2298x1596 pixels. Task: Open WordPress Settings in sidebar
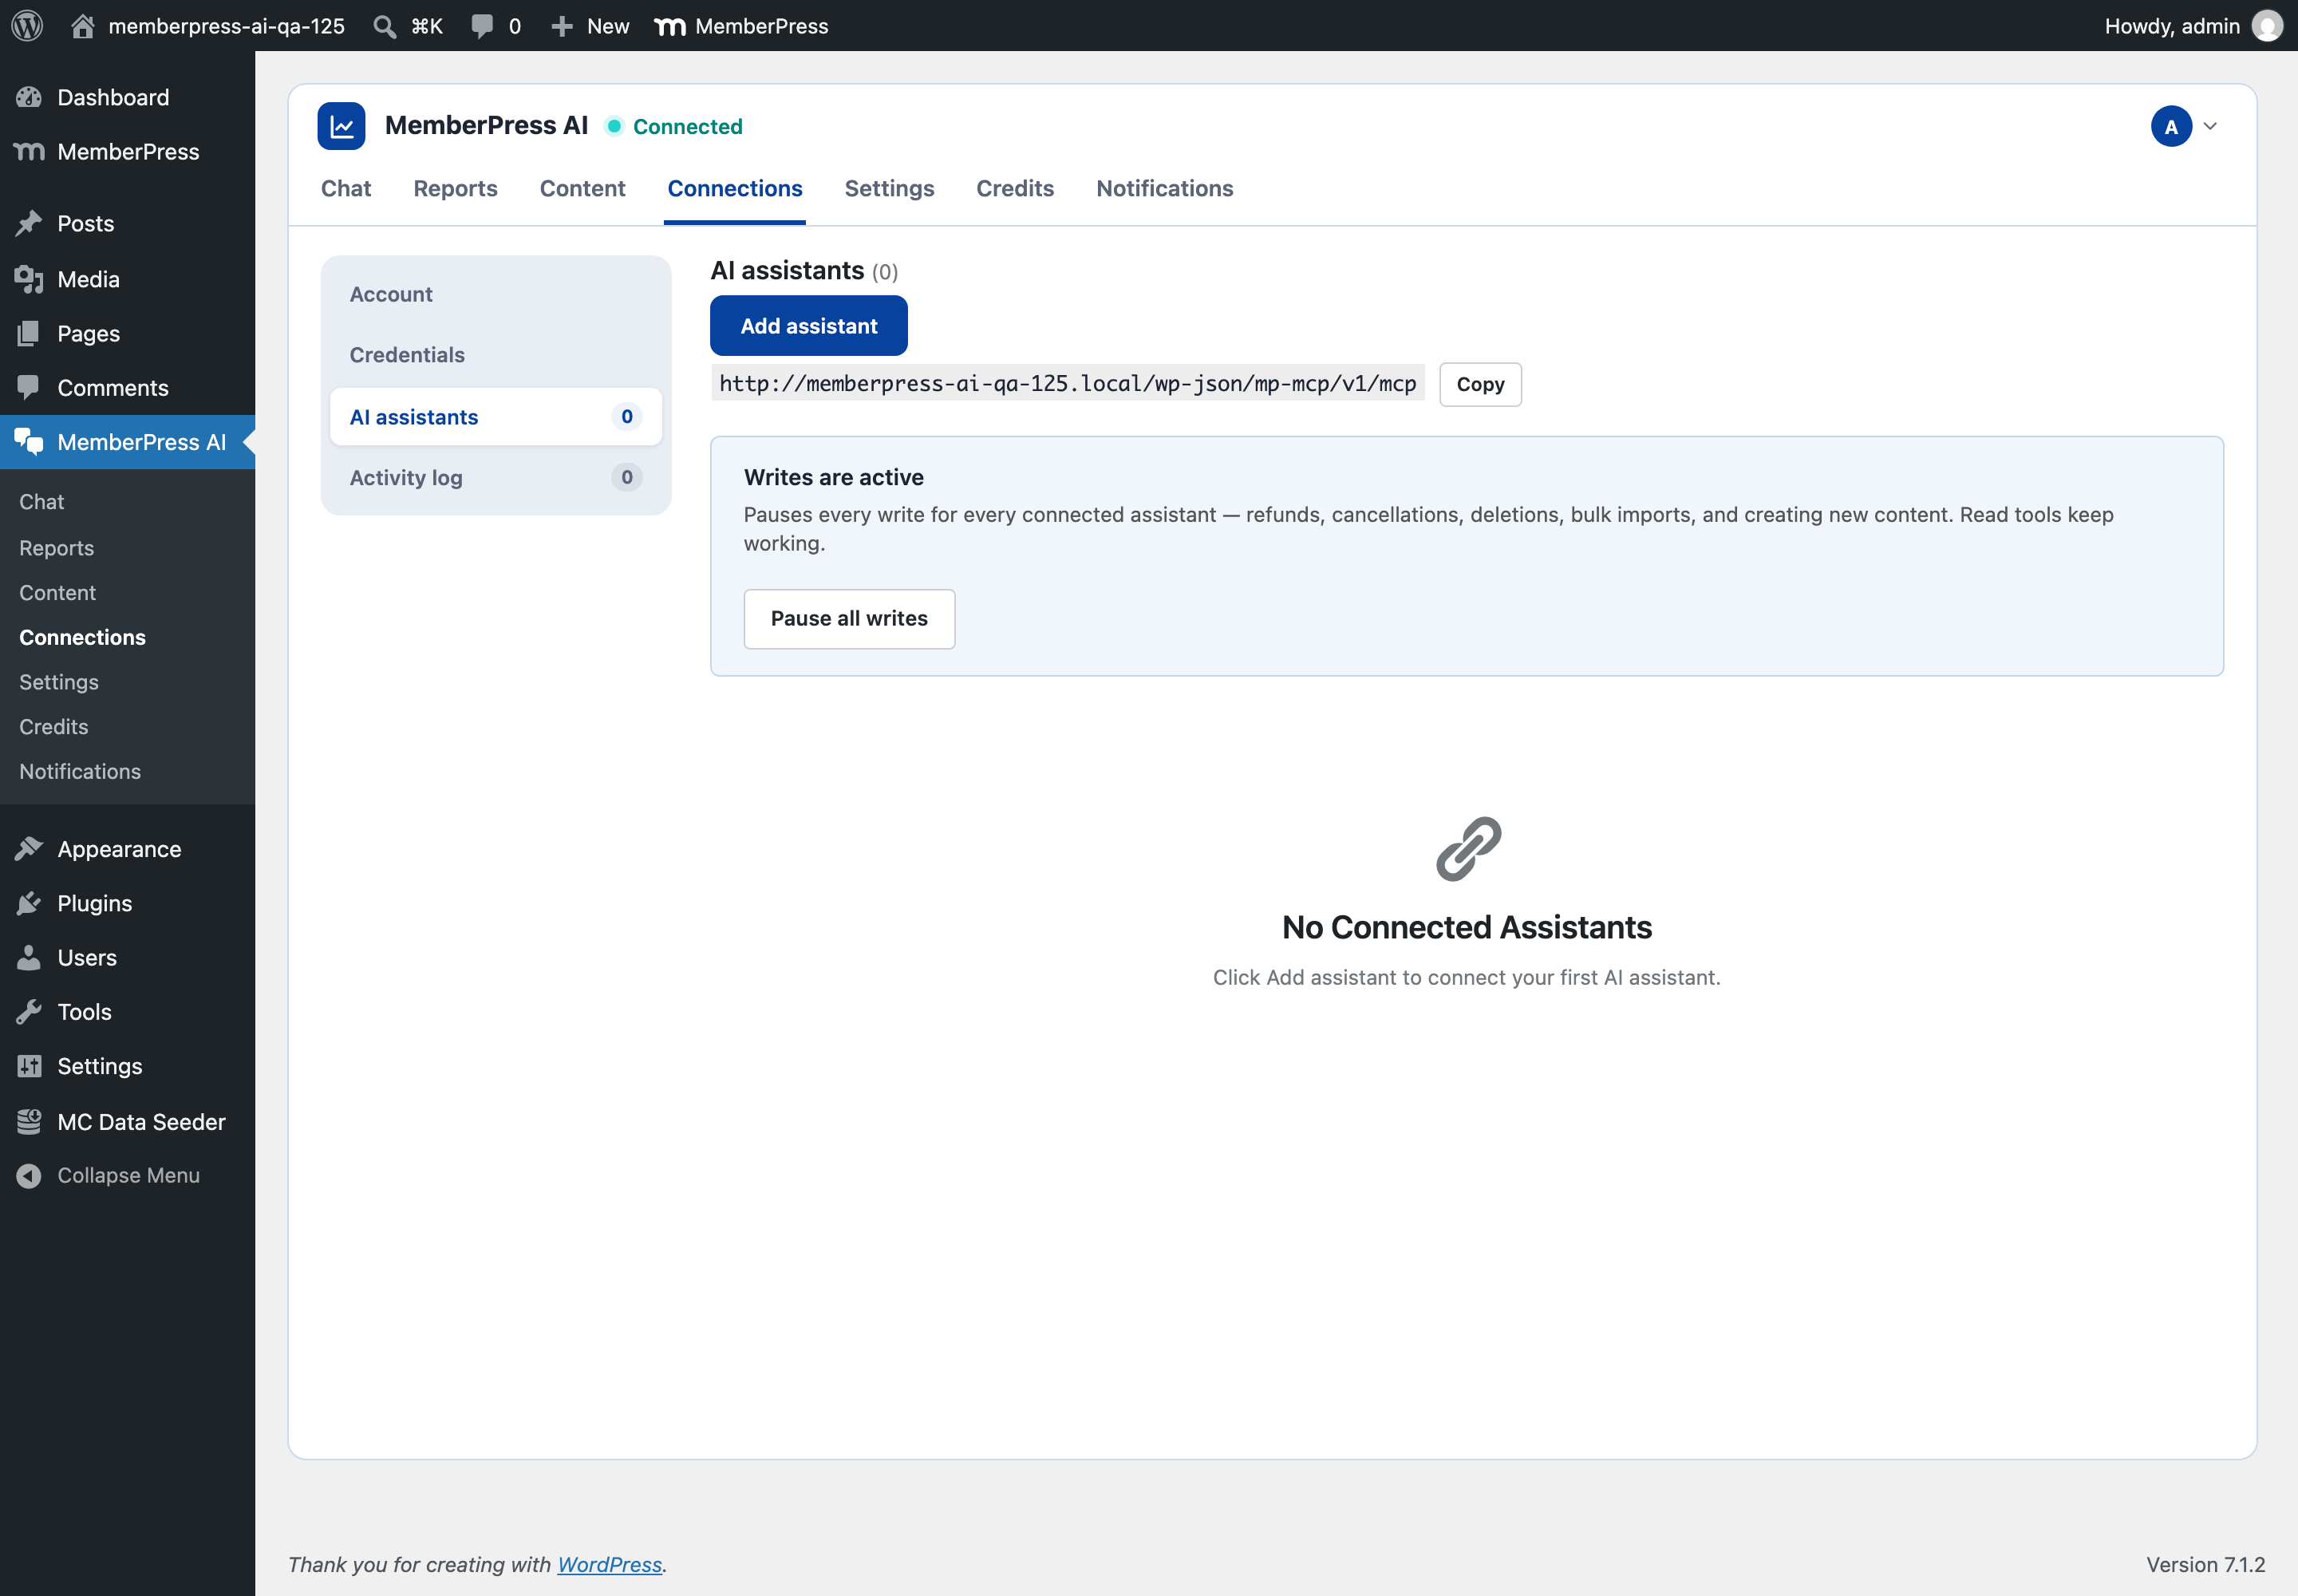127,1066
